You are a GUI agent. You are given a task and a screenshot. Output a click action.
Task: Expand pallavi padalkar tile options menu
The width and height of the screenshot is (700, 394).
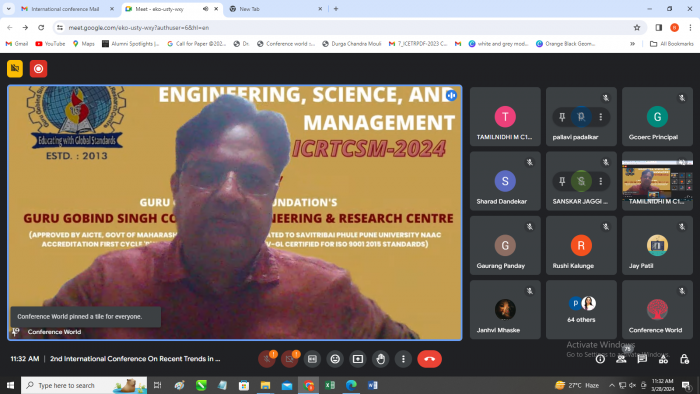(600, 117)
